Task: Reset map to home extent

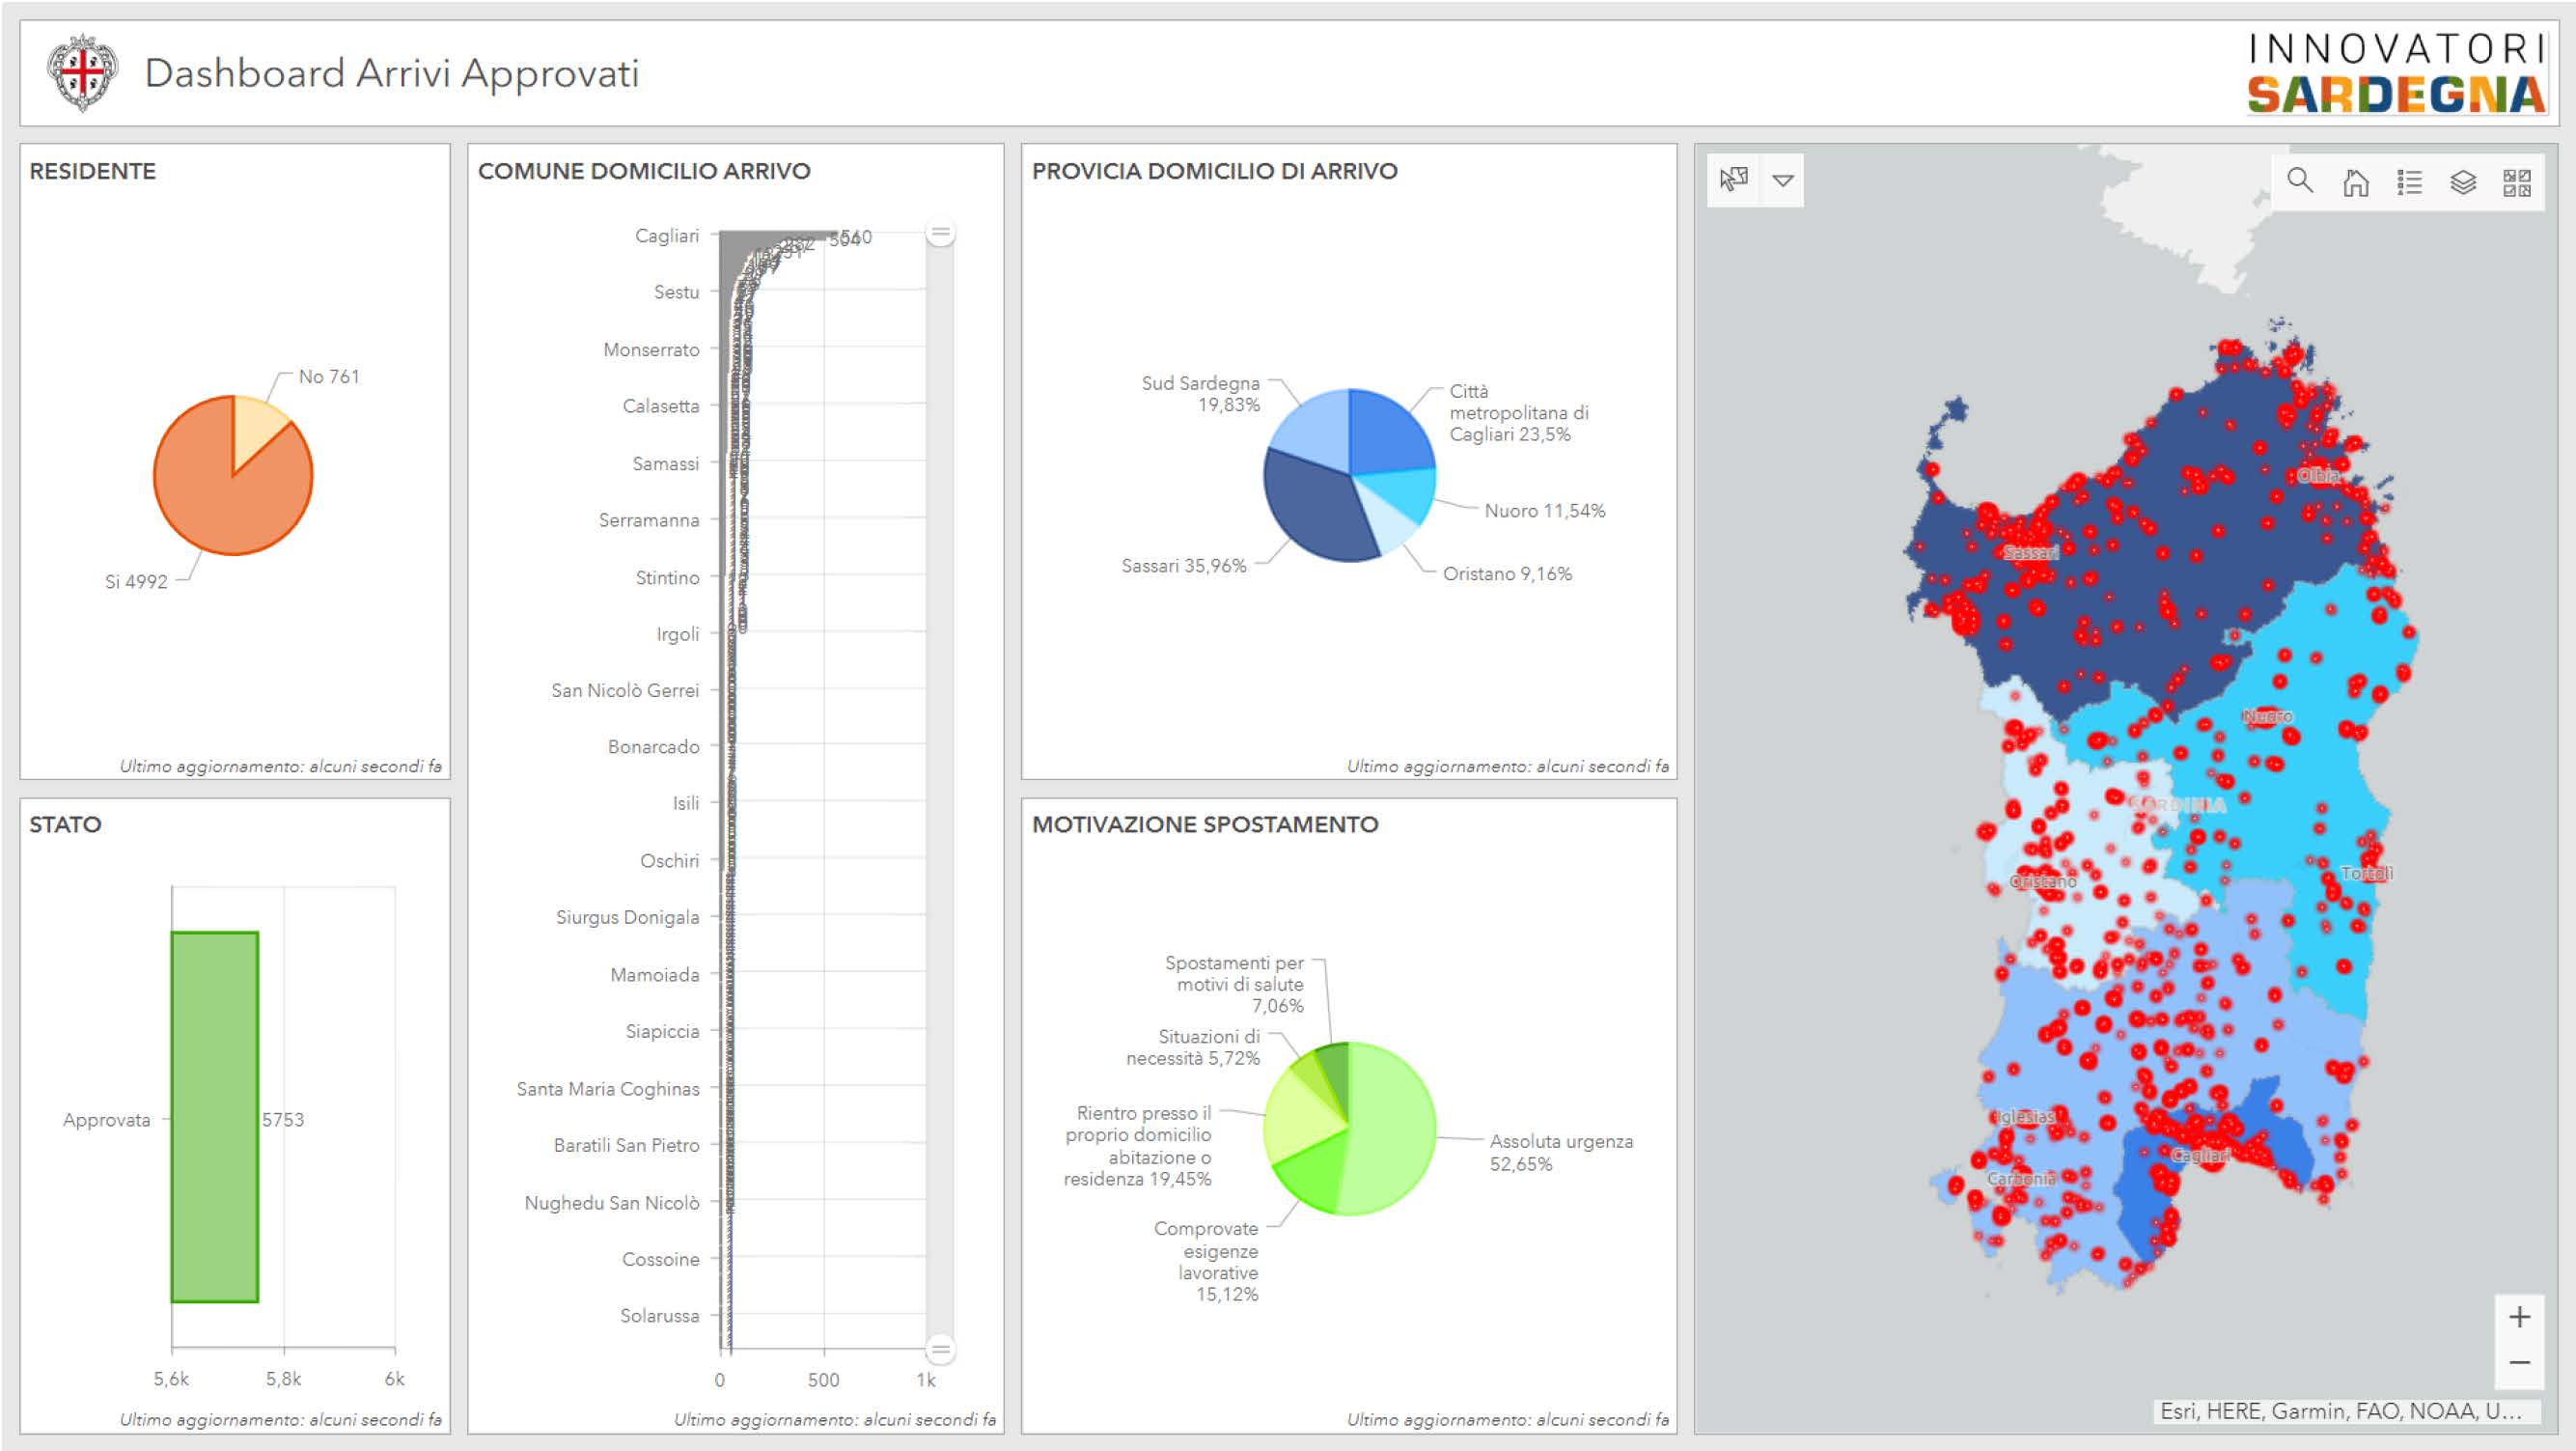Action: (2355, 182)
